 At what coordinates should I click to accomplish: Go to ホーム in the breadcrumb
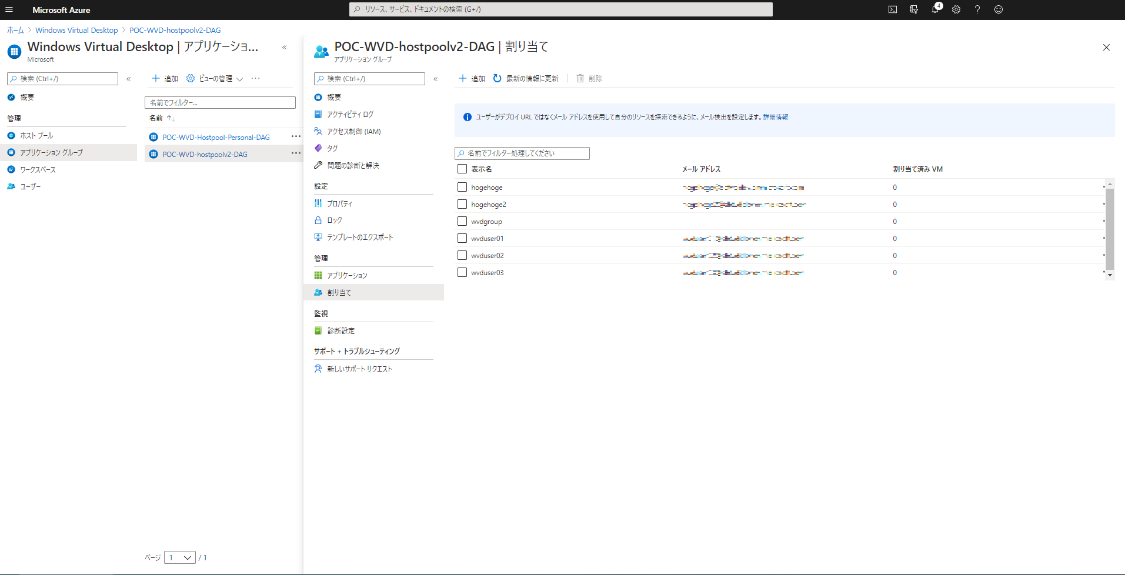(x=15, y=30)
